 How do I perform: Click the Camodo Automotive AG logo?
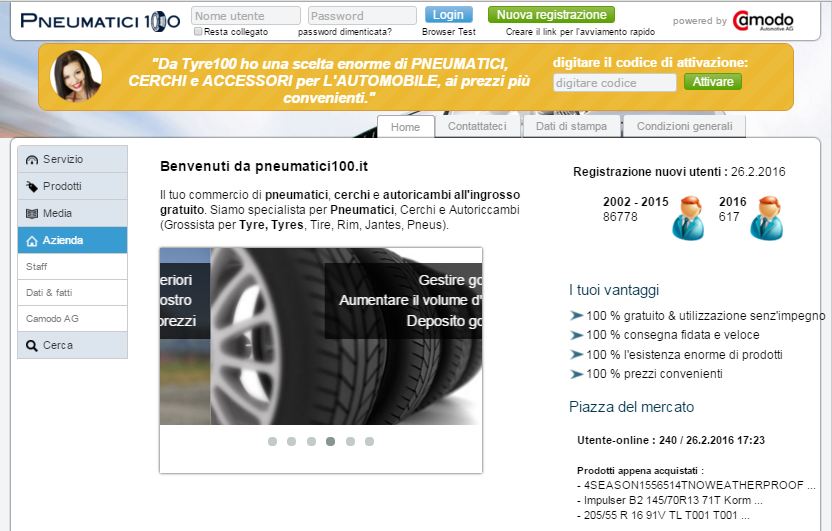(x=763, y=21)
